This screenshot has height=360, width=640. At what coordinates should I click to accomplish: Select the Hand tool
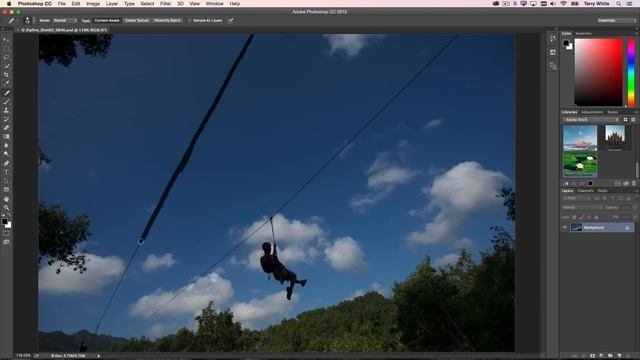pos(6,199)
